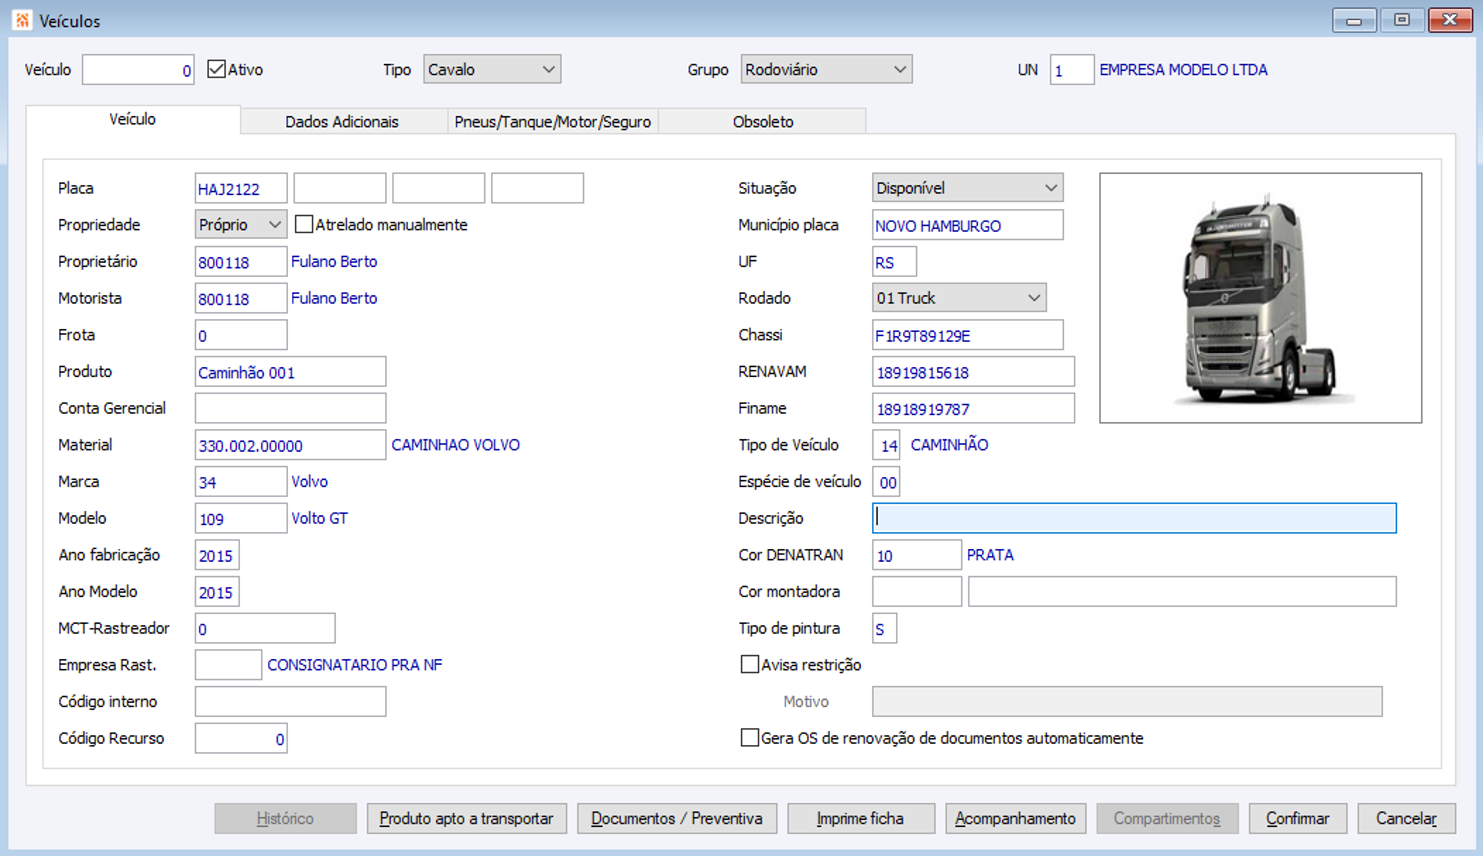Click the Imprime ficha button

click(861, 818)
